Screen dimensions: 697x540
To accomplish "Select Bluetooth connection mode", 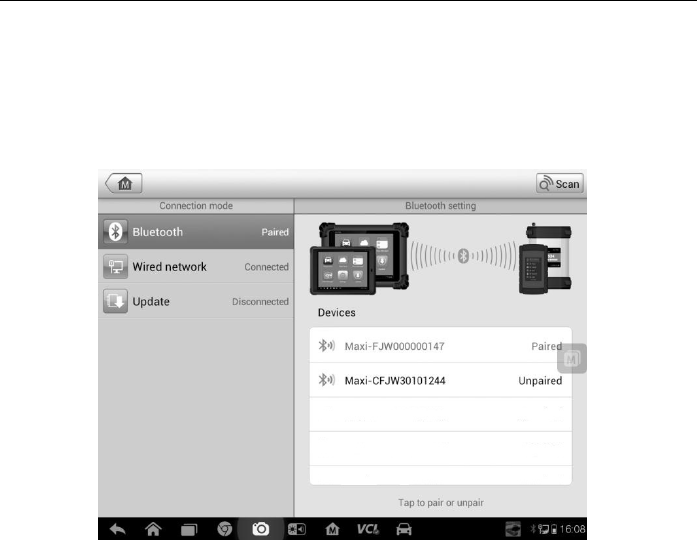I will pos(196,232).
